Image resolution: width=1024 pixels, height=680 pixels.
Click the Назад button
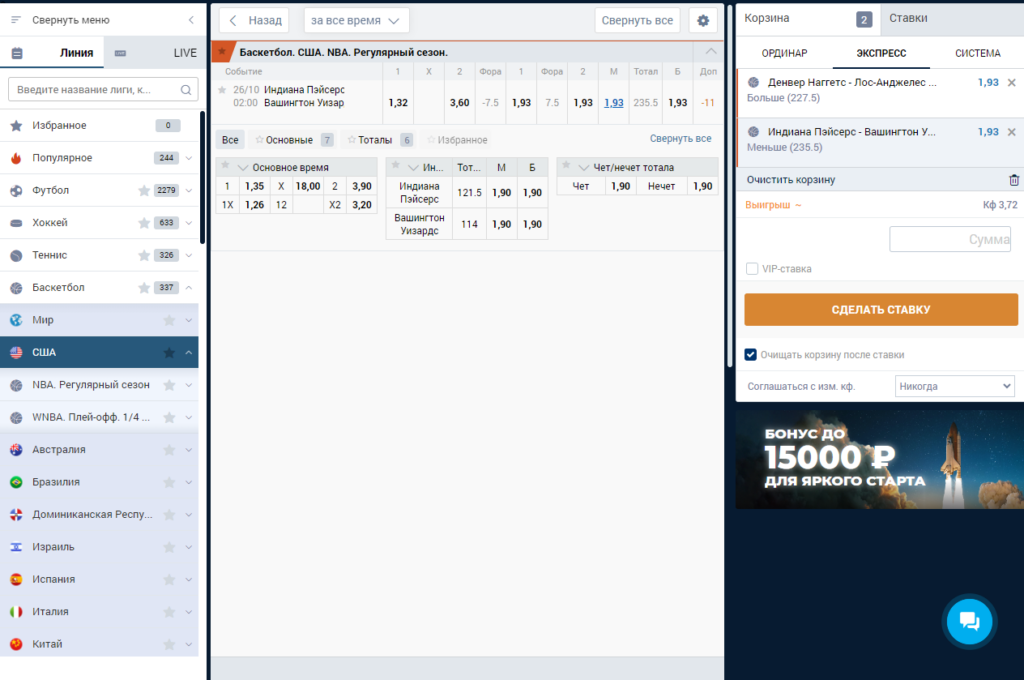click(255, 20)
